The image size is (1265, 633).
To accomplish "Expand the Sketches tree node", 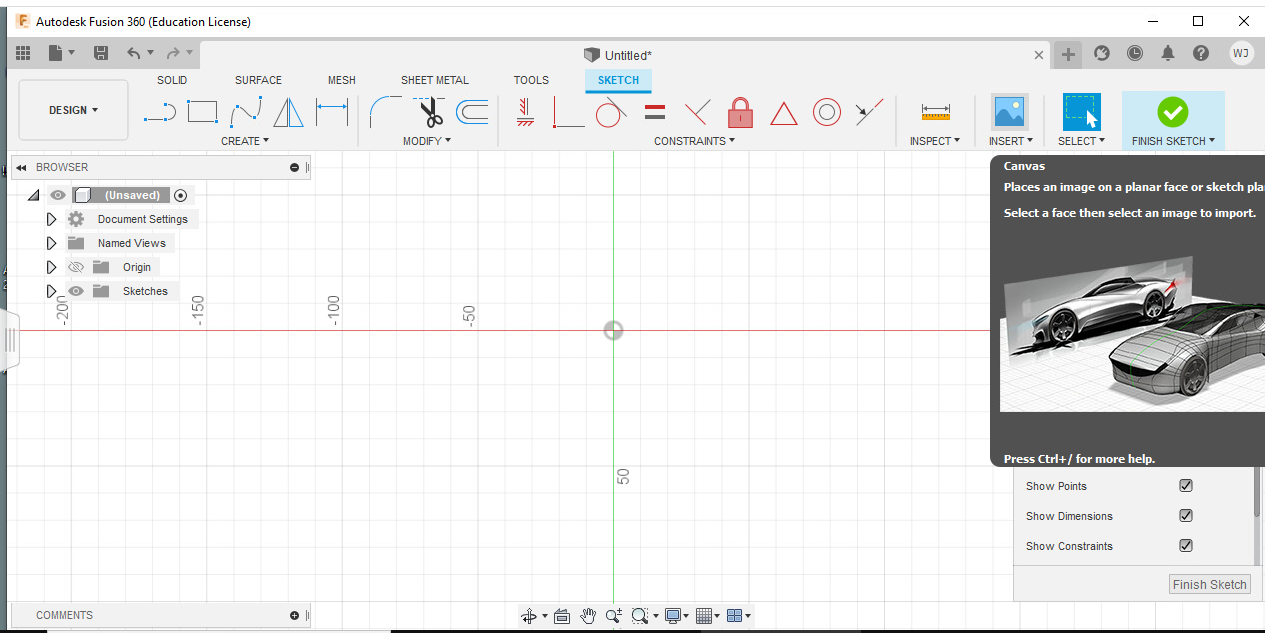I will [x=52, y=291].
